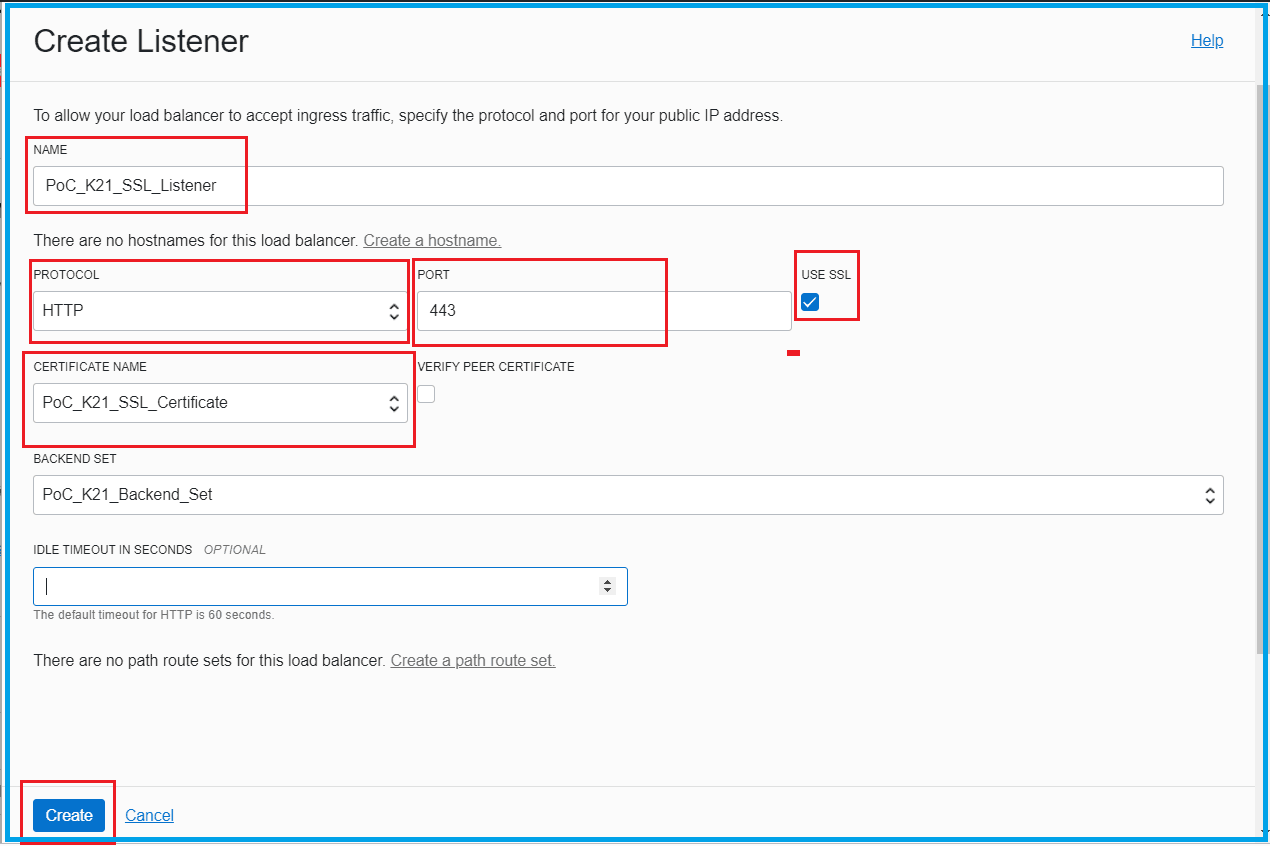Screen dimensions: 1270x846
Task: Open the Help link
Action: coord(1206,41)
